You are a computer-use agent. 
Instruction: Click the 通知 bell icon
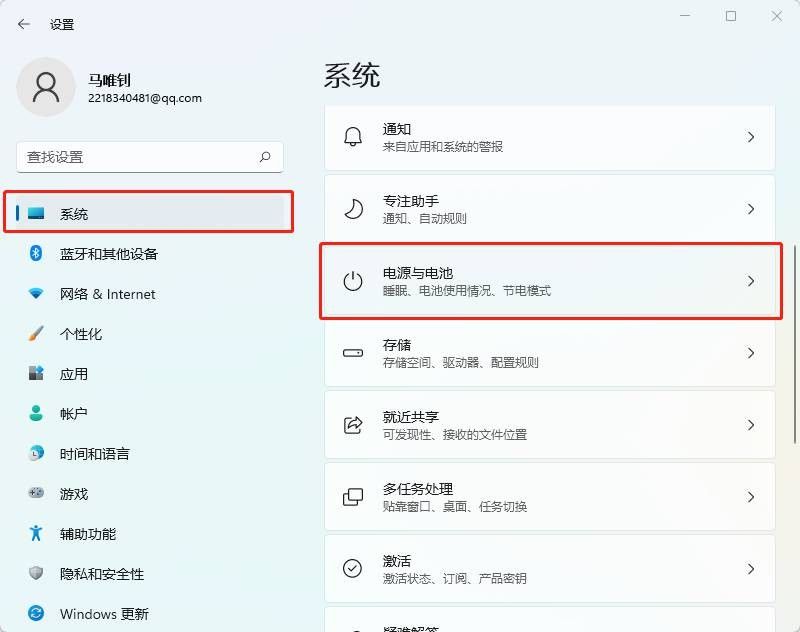tap(352, 137)
